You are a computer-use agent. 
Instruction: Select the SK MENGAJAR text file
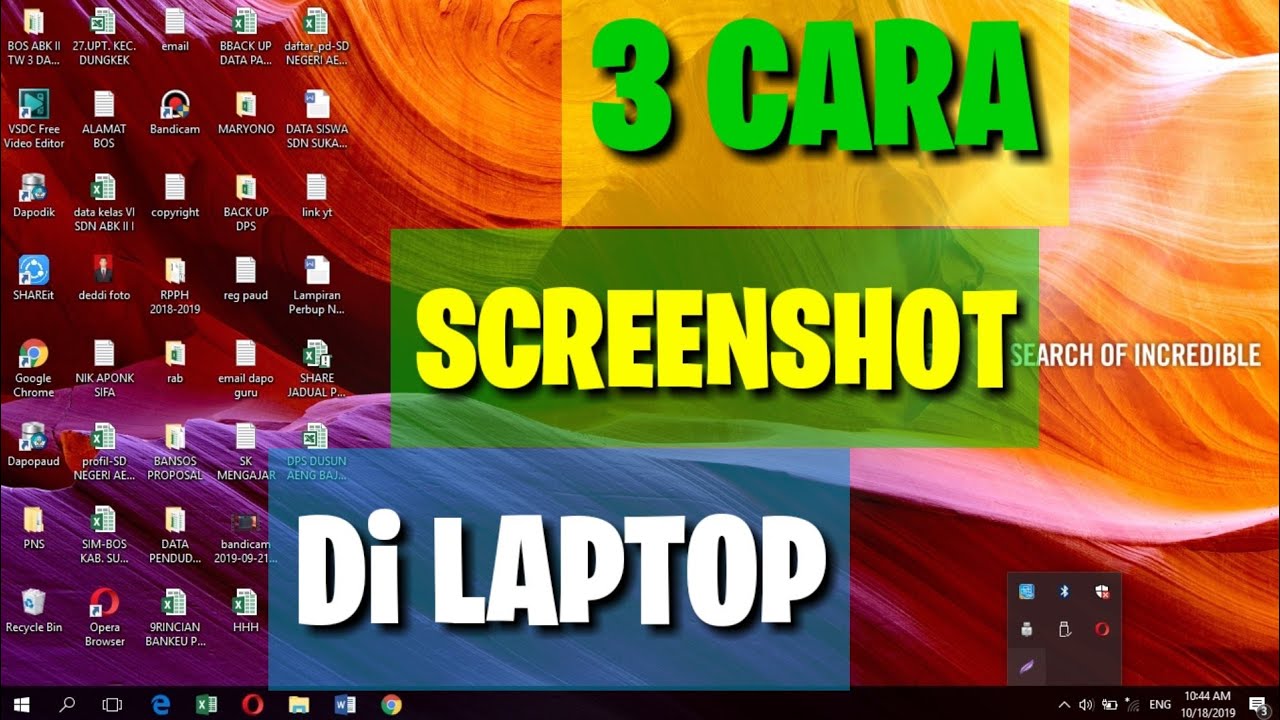click(245, 452)
